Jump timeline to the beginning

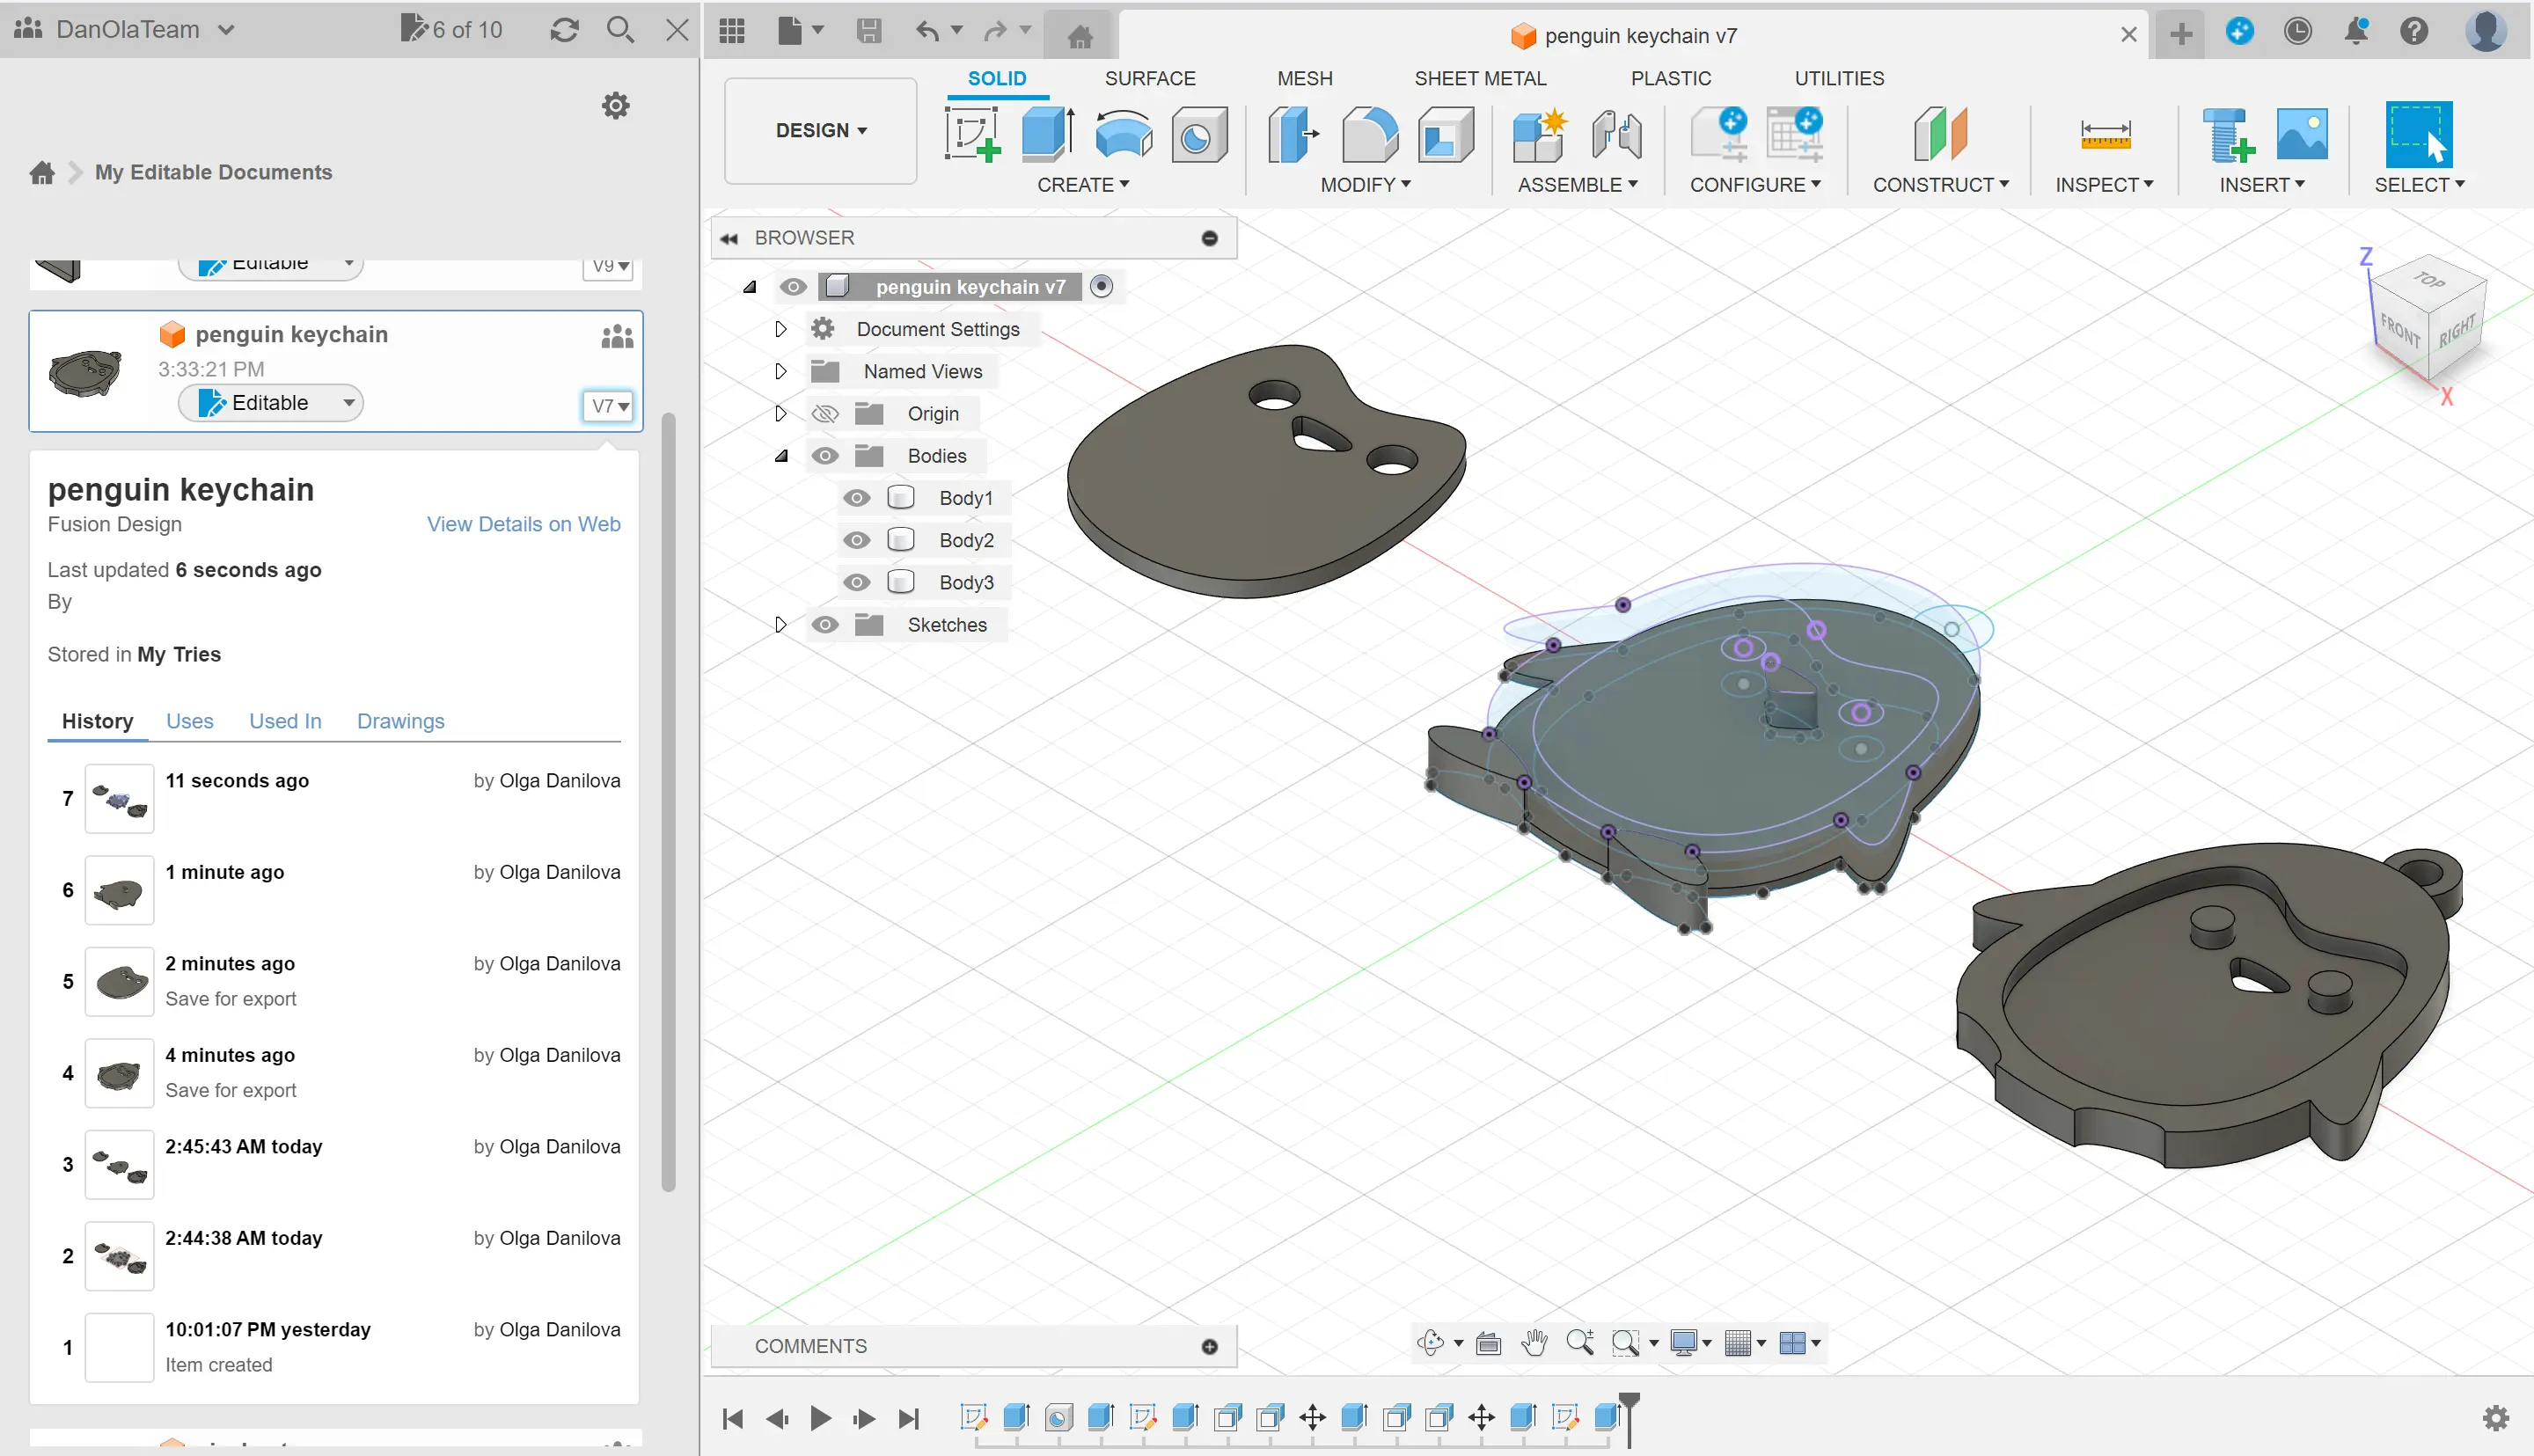[x=732, y=1418]
